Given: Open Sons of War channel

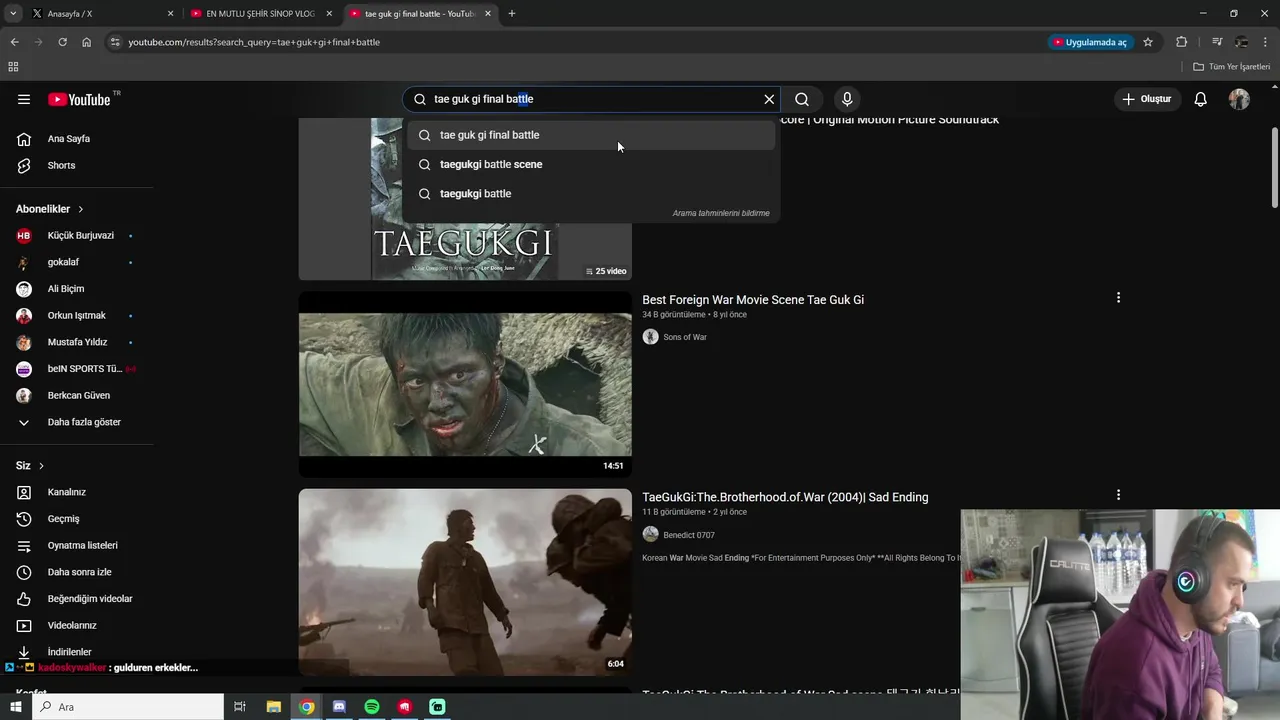Looking at the screenshot, I should 685,337.
